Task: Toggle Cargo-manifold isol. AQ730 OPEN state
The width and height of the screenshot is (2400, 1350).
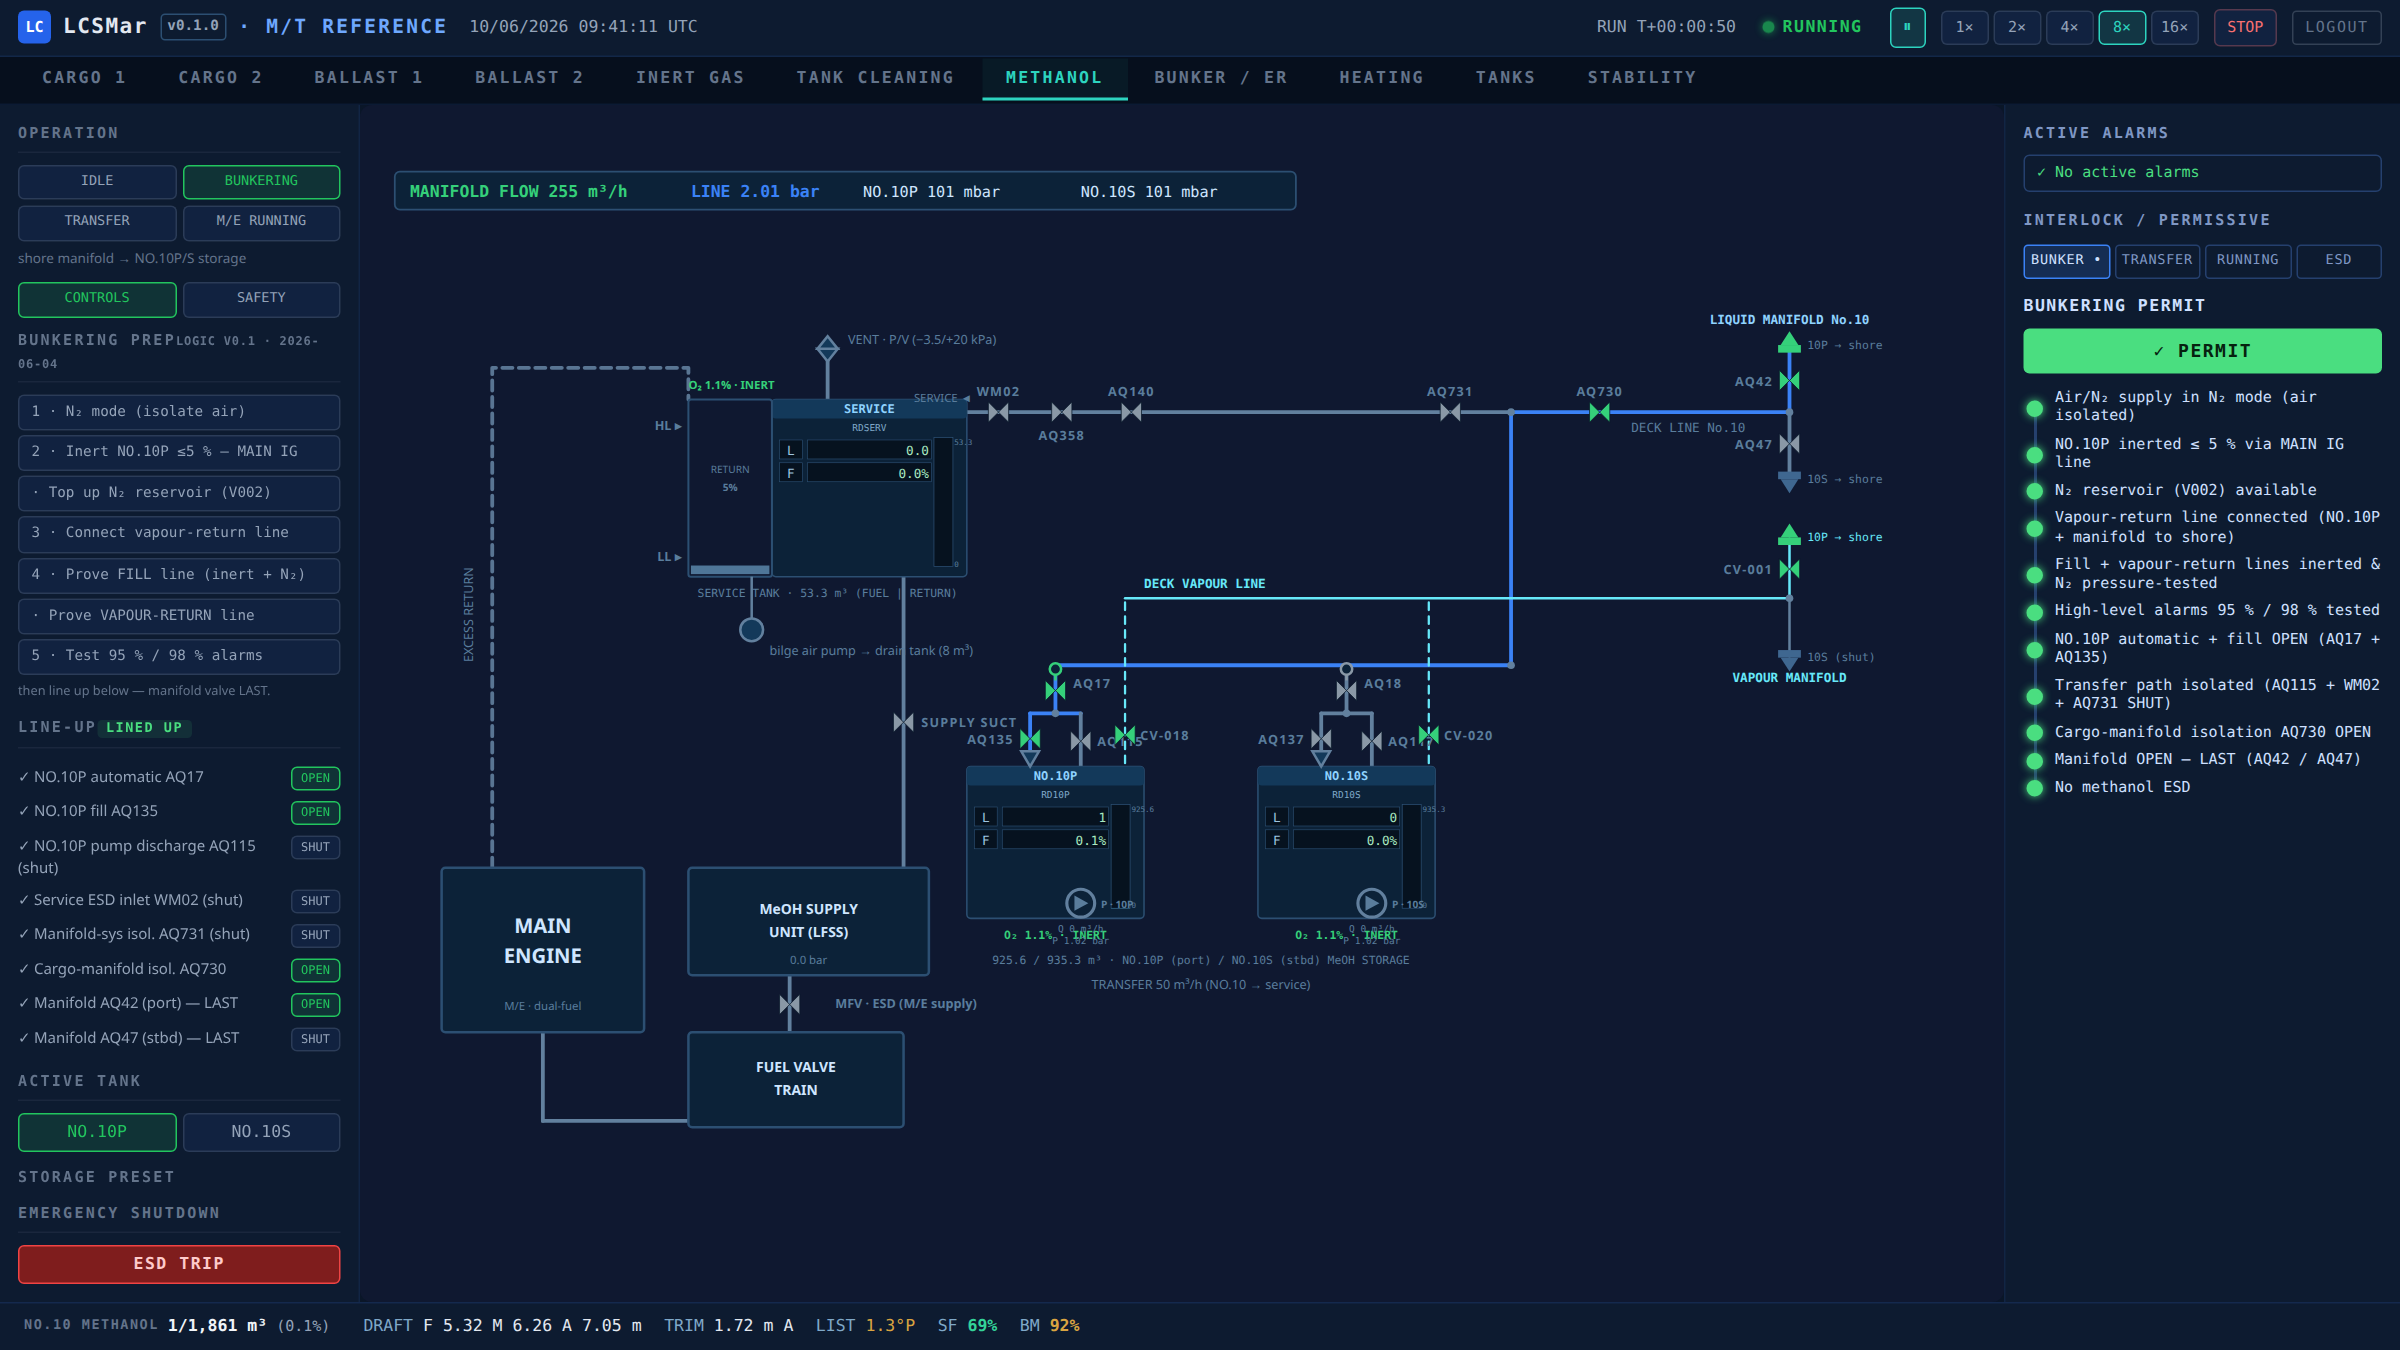Action: [315, 970]
